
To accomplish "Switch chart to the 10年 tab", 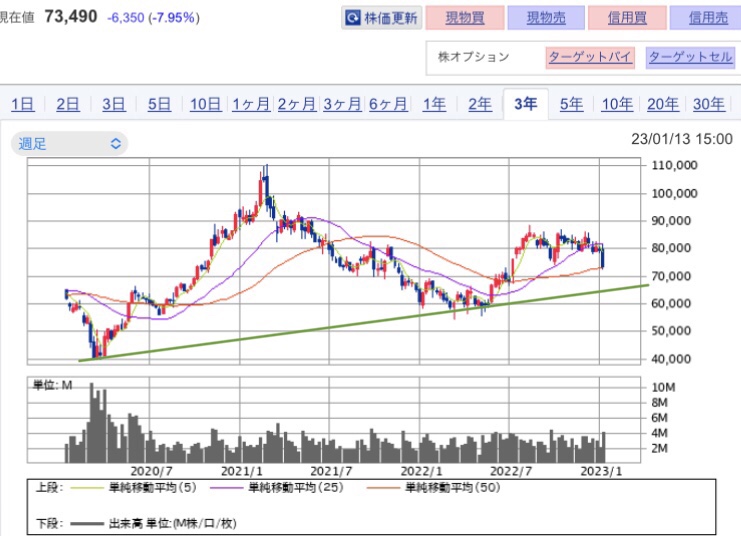I will 617,104.
